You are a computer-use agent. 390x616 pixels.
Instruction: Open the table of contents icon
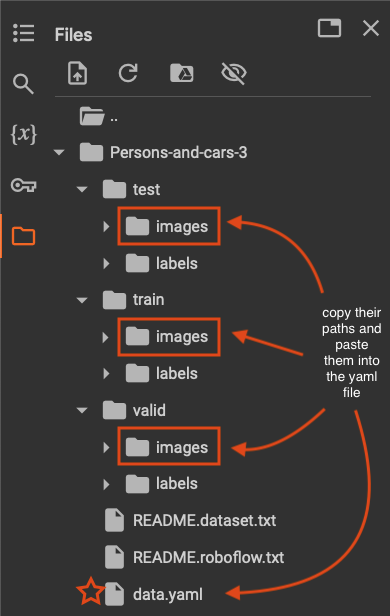pyautogui.click(x=24, y=33)
